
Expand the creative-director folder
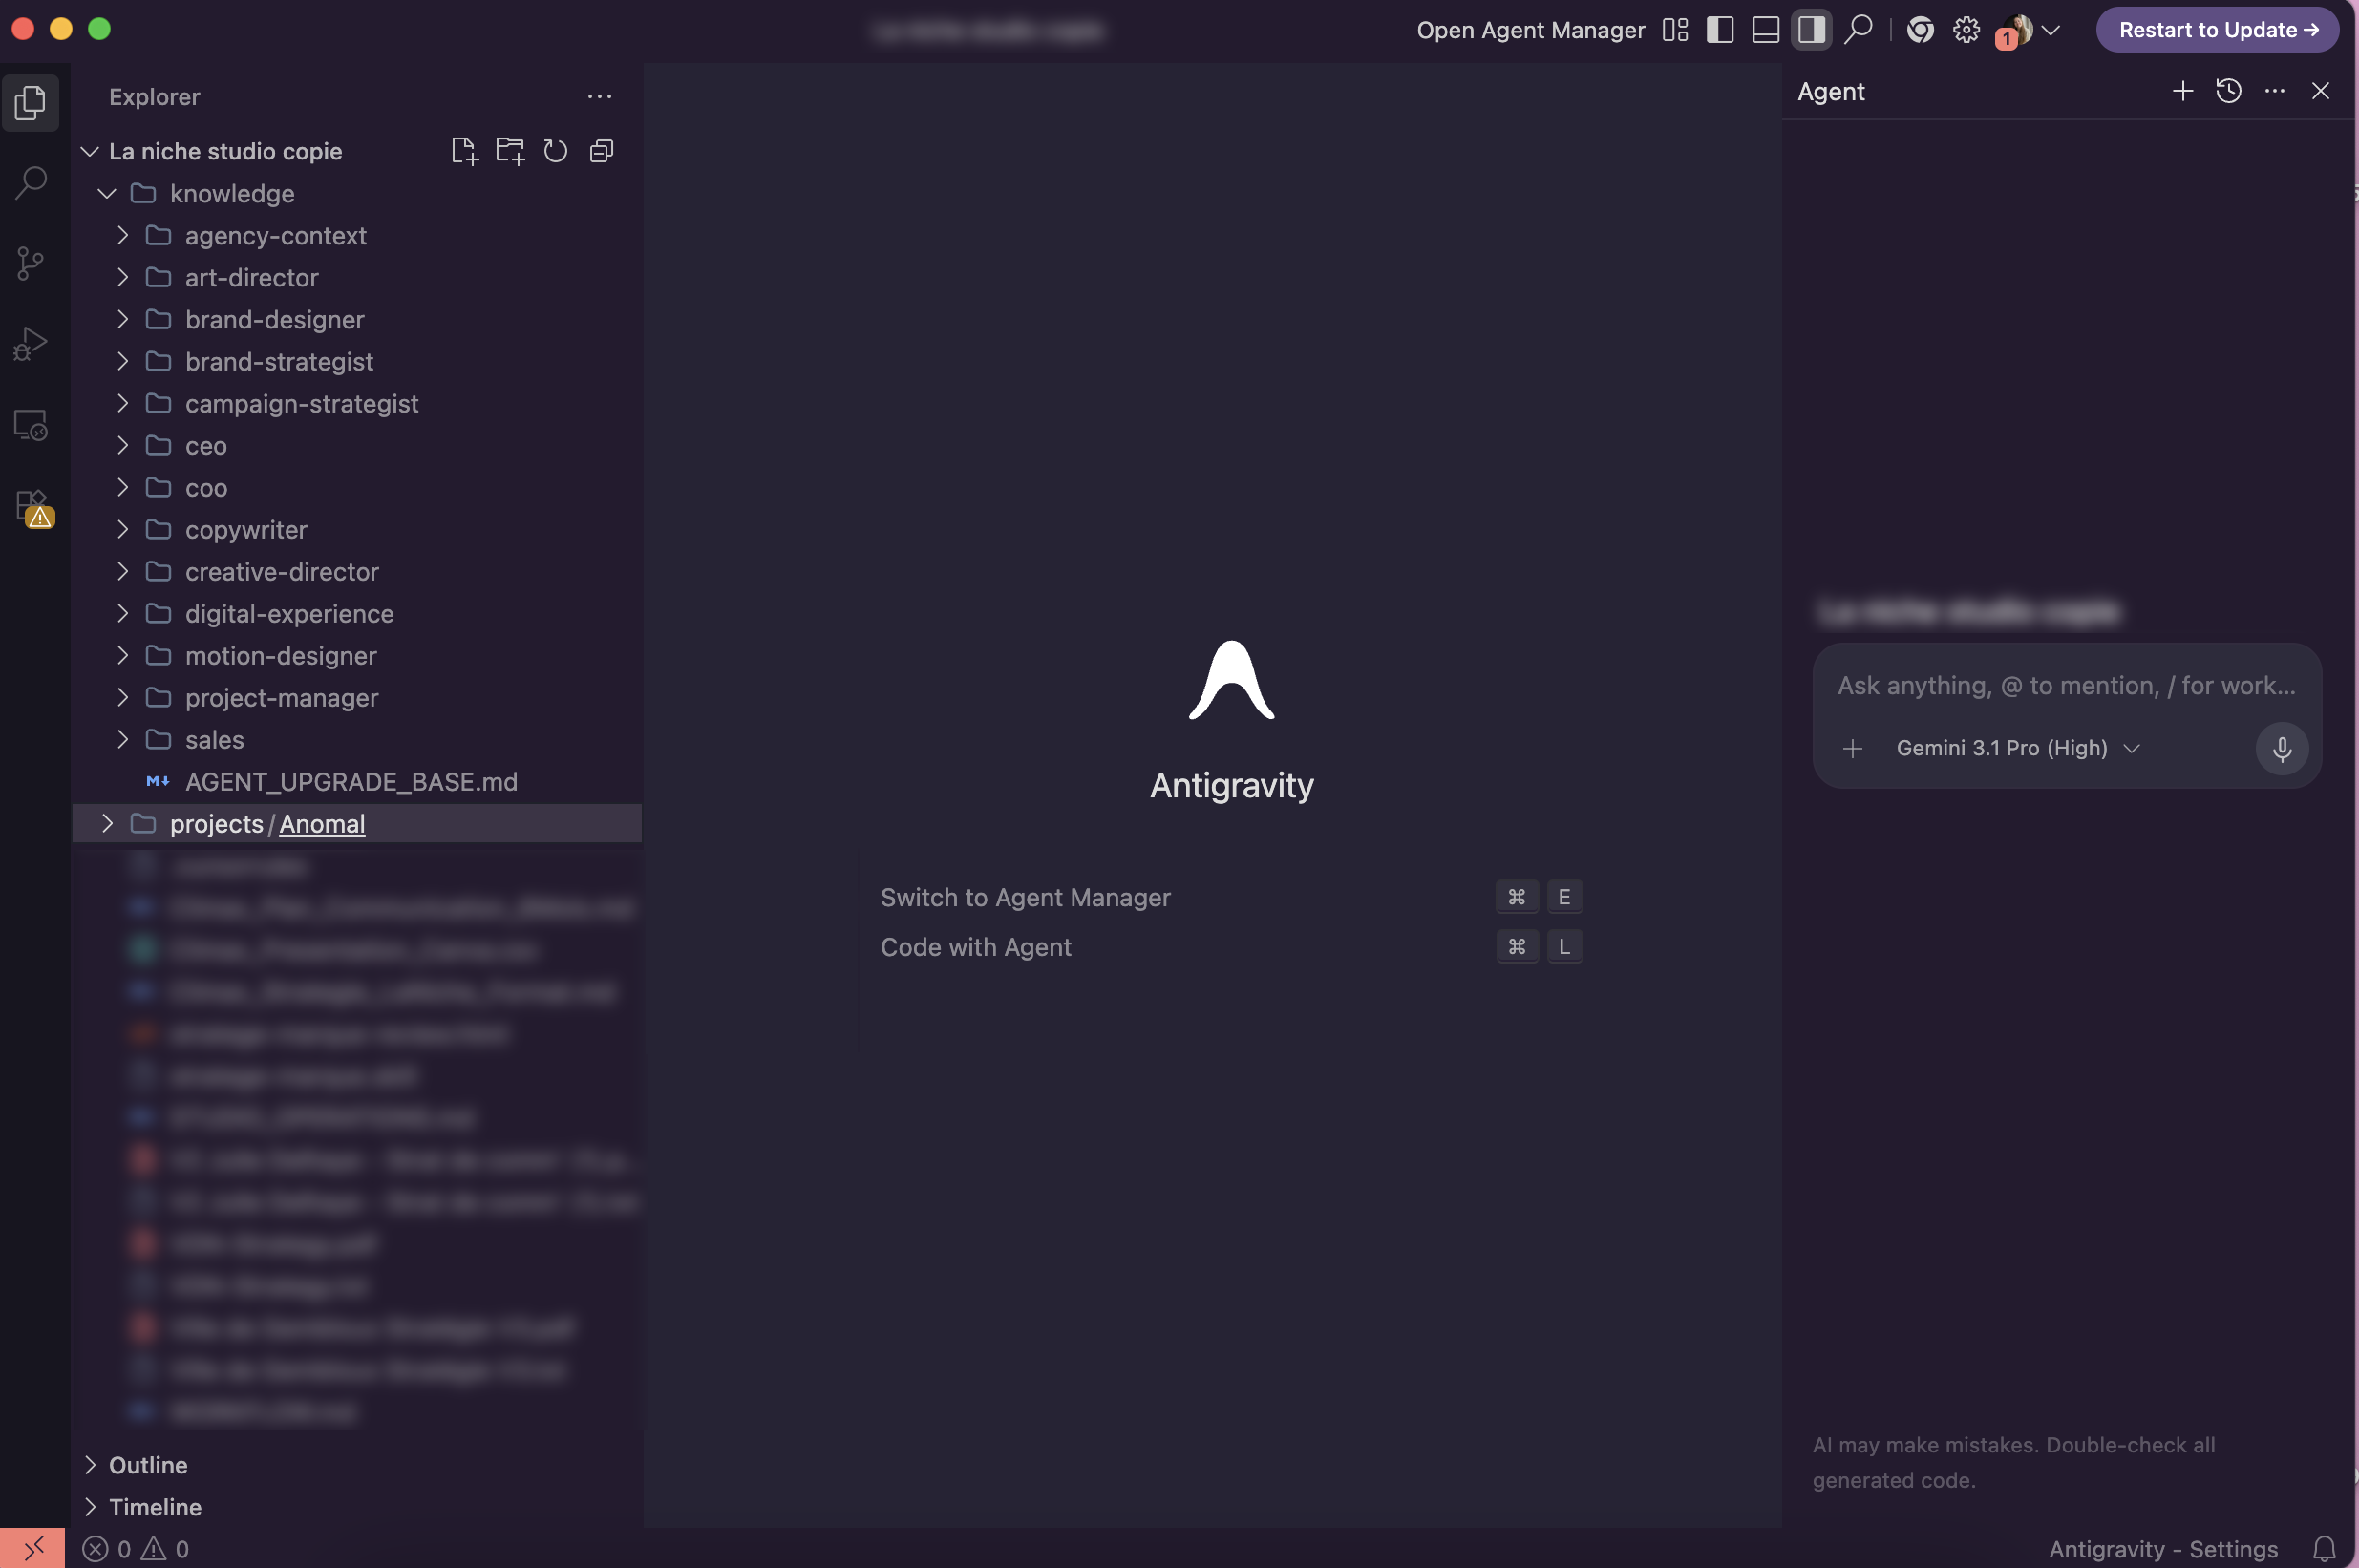click(122, 571)
